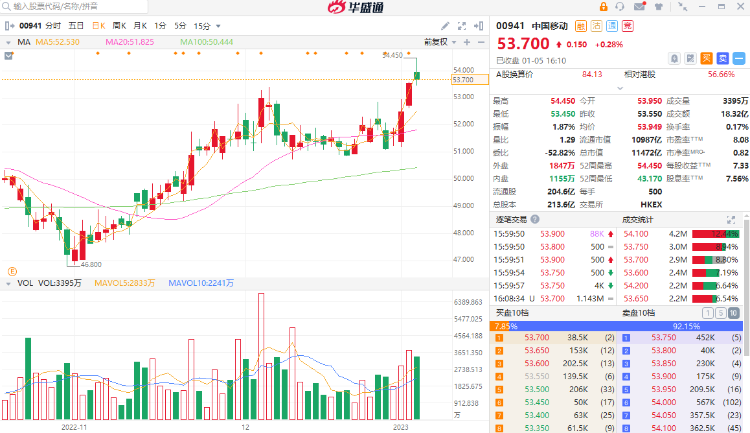Expand 成交统计 panel fullscreen icon
Viewport: 750px width, 433px height.
[731, 220]
